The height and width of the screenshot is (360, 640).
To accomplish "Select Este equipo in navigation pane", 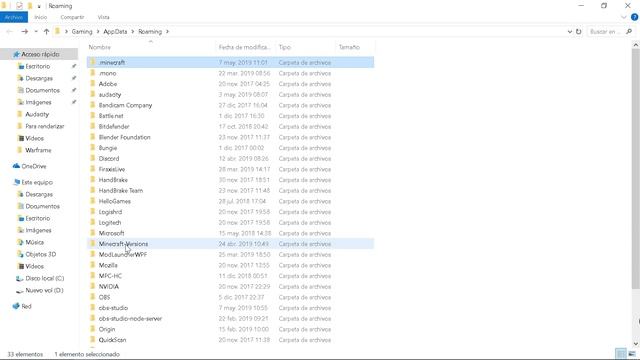I will (37, 182).
